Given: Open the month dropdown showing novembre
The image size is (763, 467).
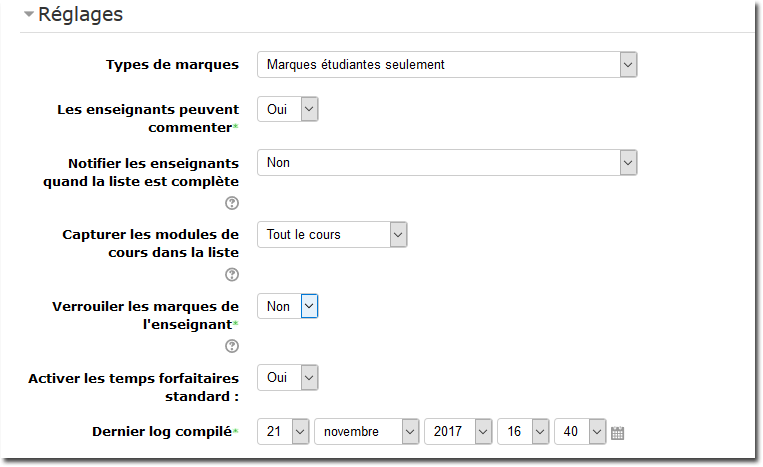Looking at the screenshot, I should point(366,431).
